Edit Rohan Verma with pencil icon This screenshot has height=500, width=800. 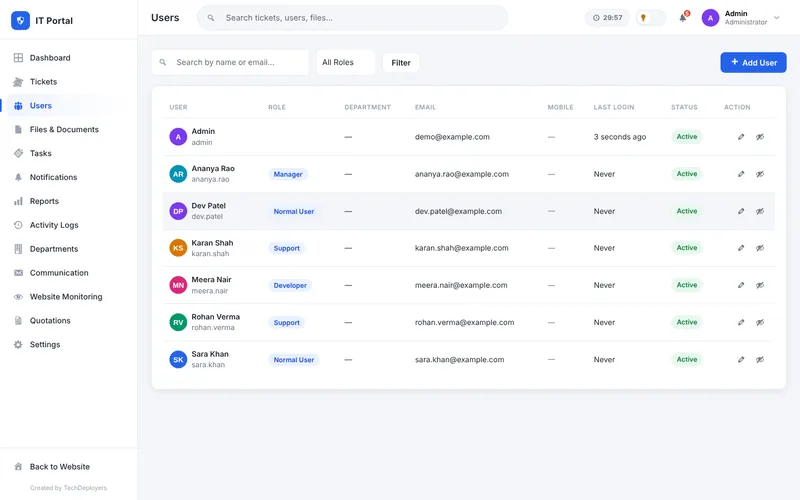click(x=741, y=322)
